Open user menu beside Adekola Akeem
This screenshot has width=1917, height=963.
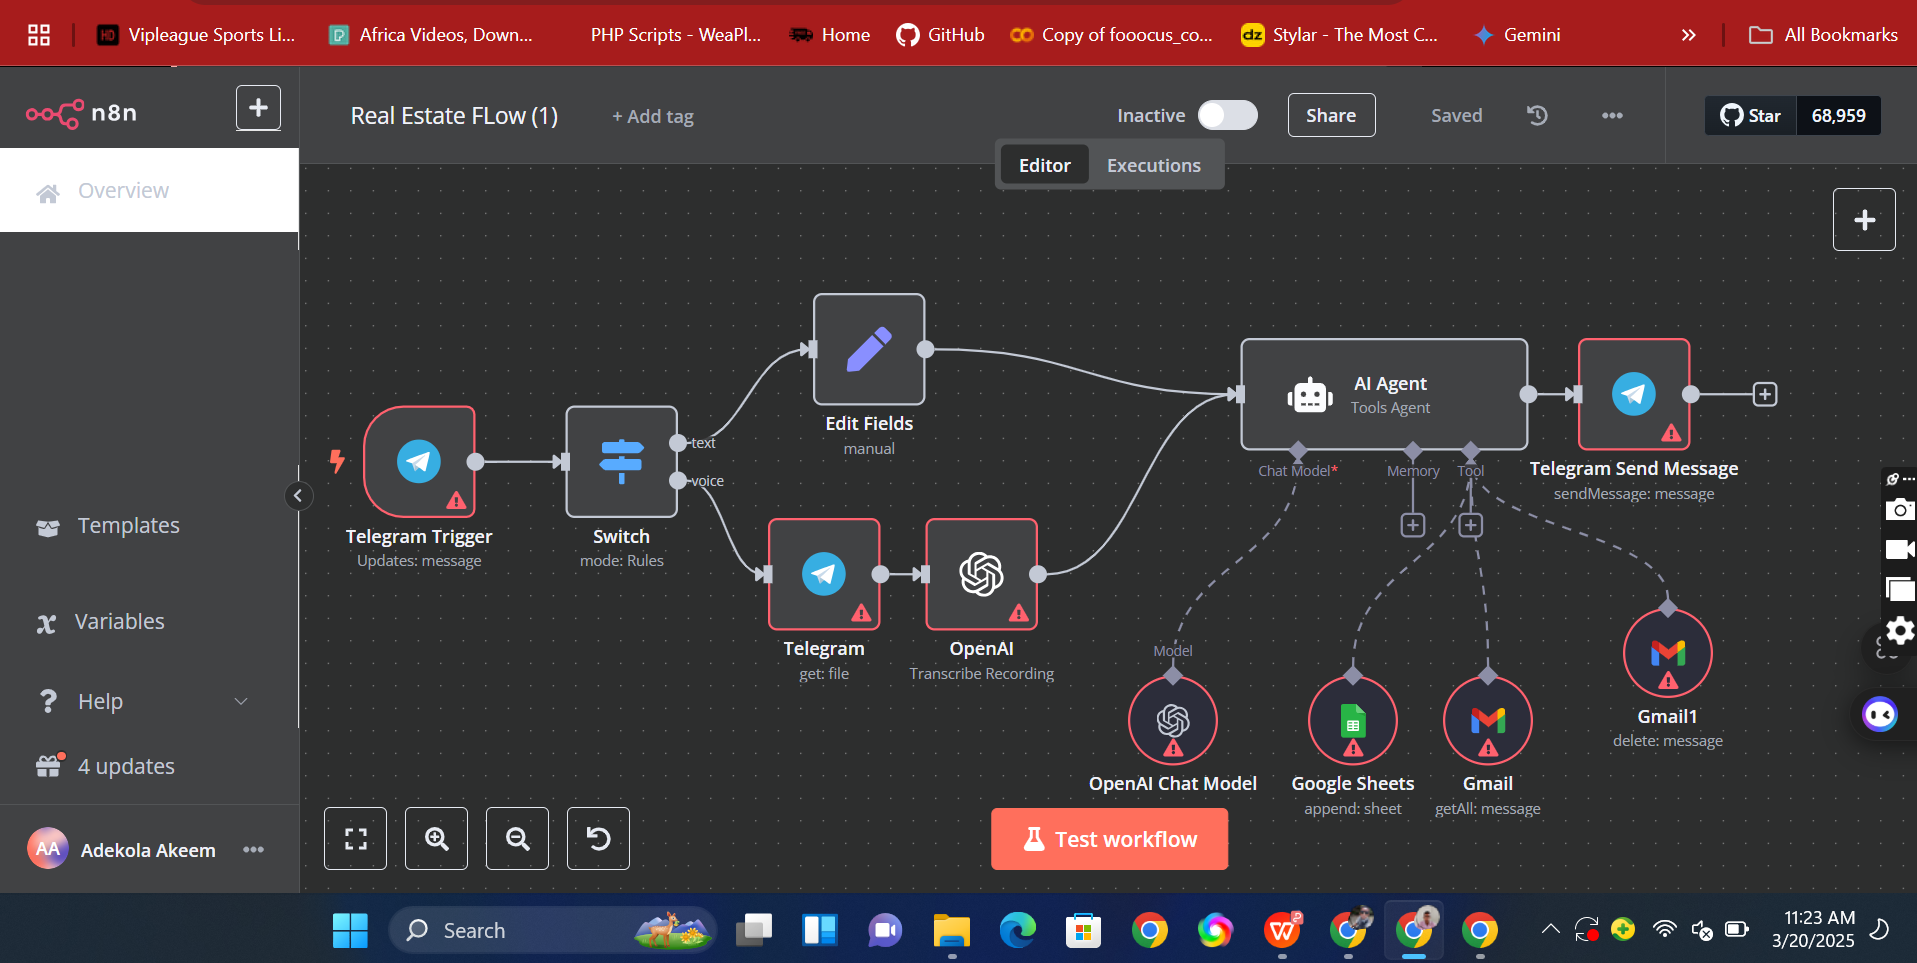(x=254, y=850)
